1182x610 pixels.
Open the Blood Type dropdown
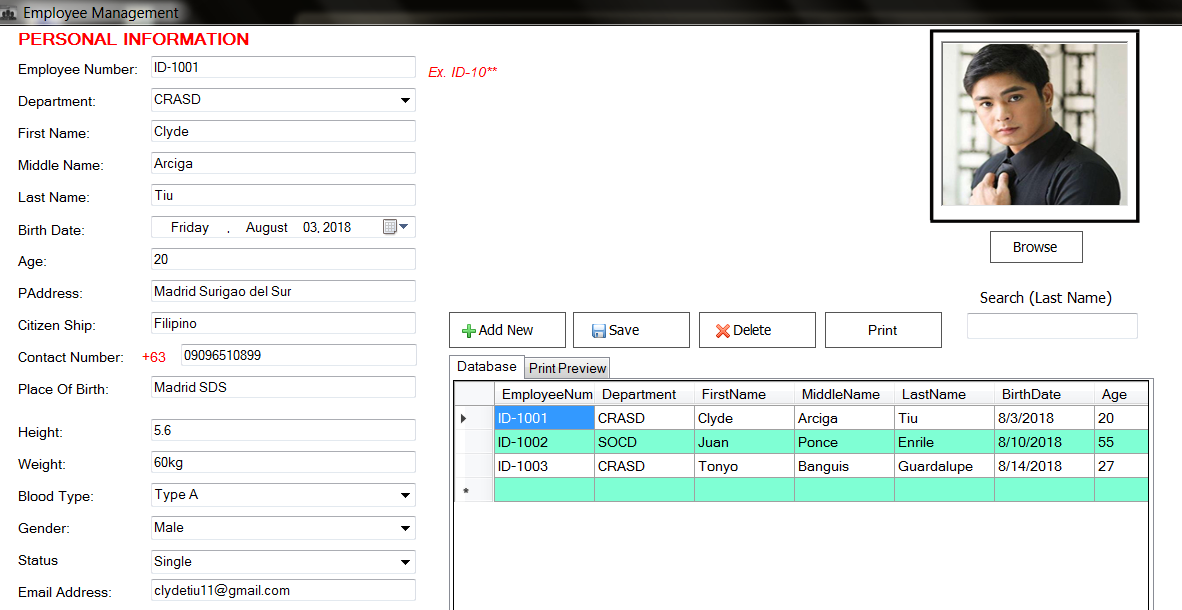(x=406, y=495)
